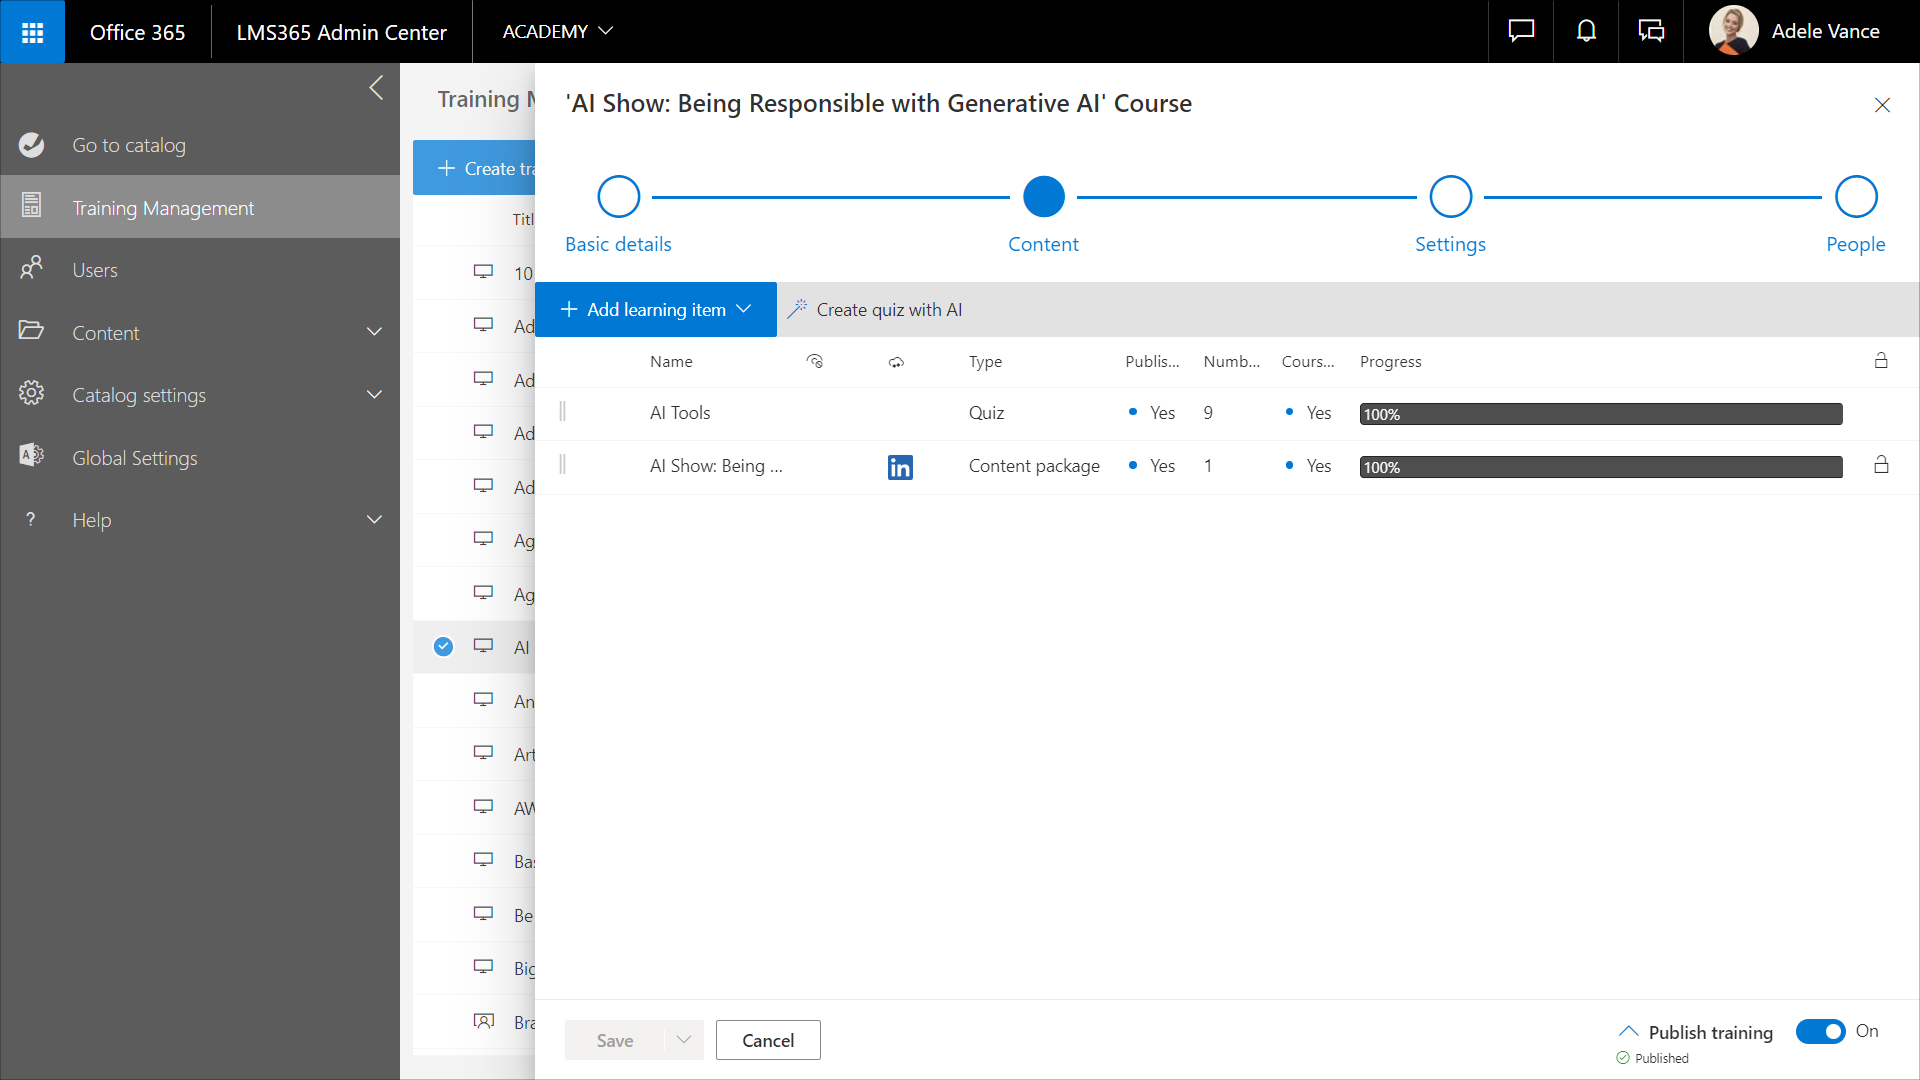Click the LinkedIn icon on content package row
Viewport: 1920px width, 1080px height.
[900, 467]
